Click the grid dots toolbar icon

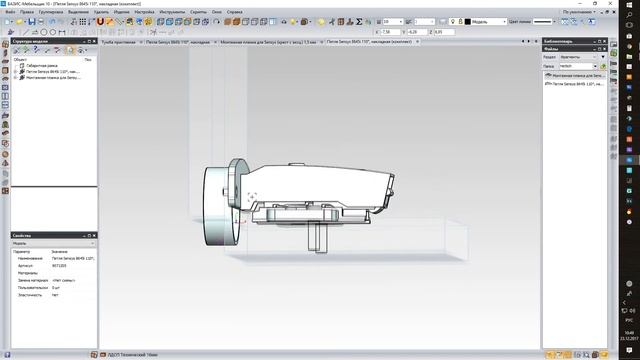(x=83, y=22)
